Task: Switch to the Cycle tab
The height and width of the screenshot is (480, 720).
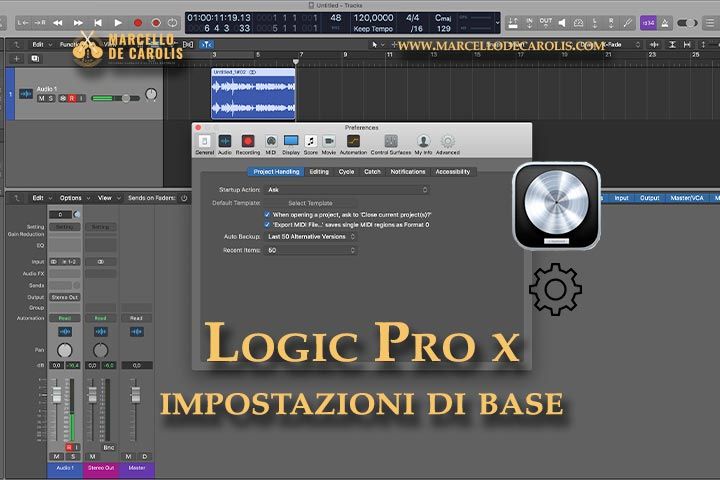Action: click(346, 172)
